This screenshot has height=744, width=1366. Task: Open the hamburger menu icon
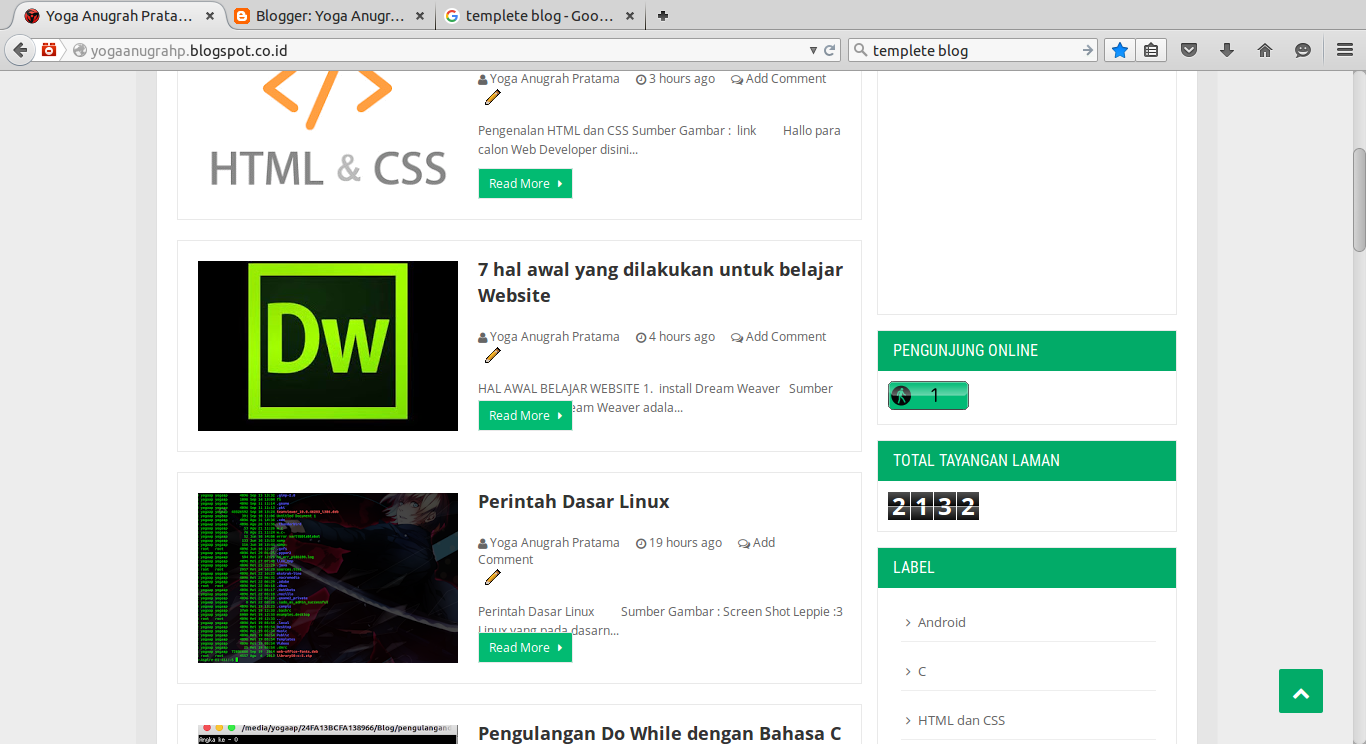pos(1345,50)
